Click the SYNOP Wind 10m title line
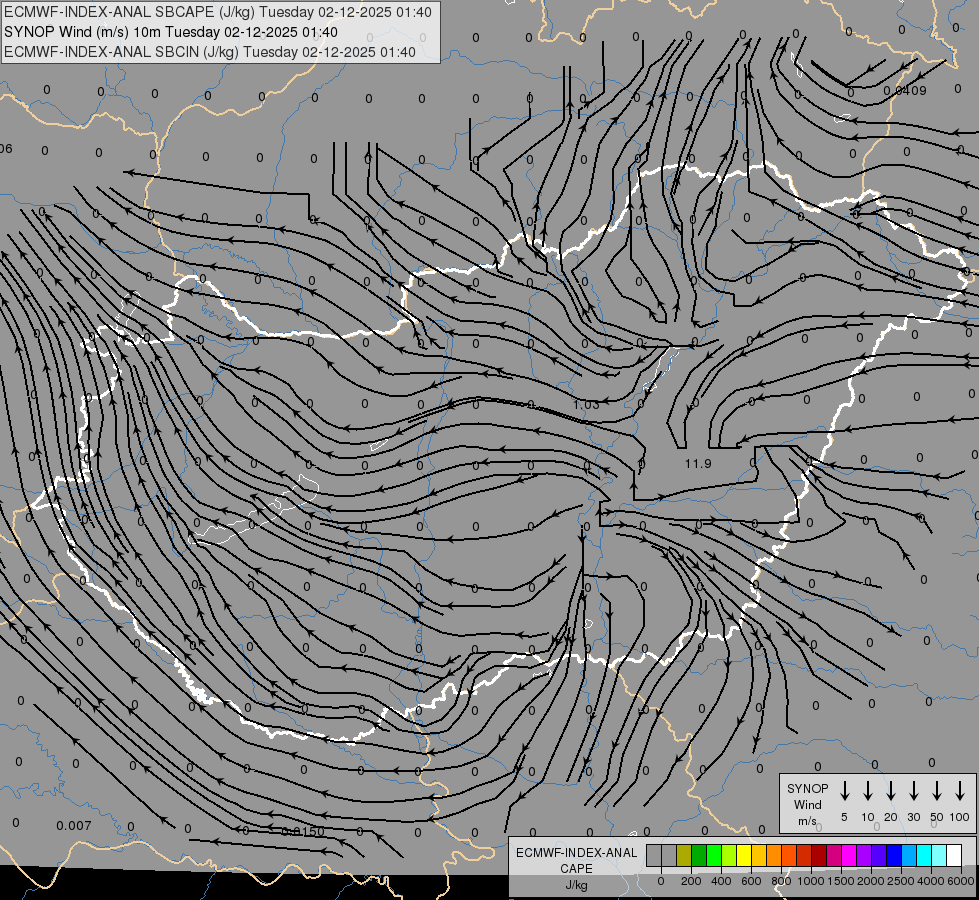The height and width of the screenshot is (900, 979). point(170,32)
